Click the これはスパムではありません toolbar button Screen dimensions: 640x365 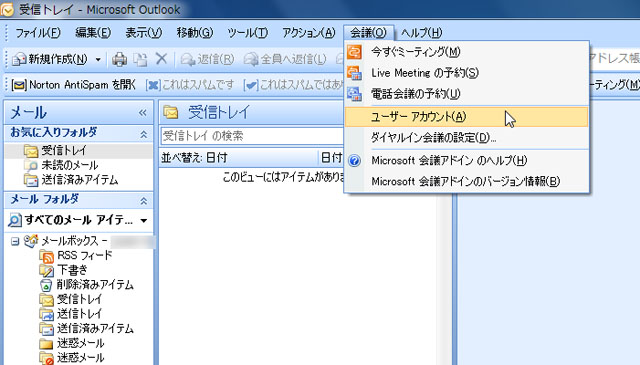click(293, 85)
